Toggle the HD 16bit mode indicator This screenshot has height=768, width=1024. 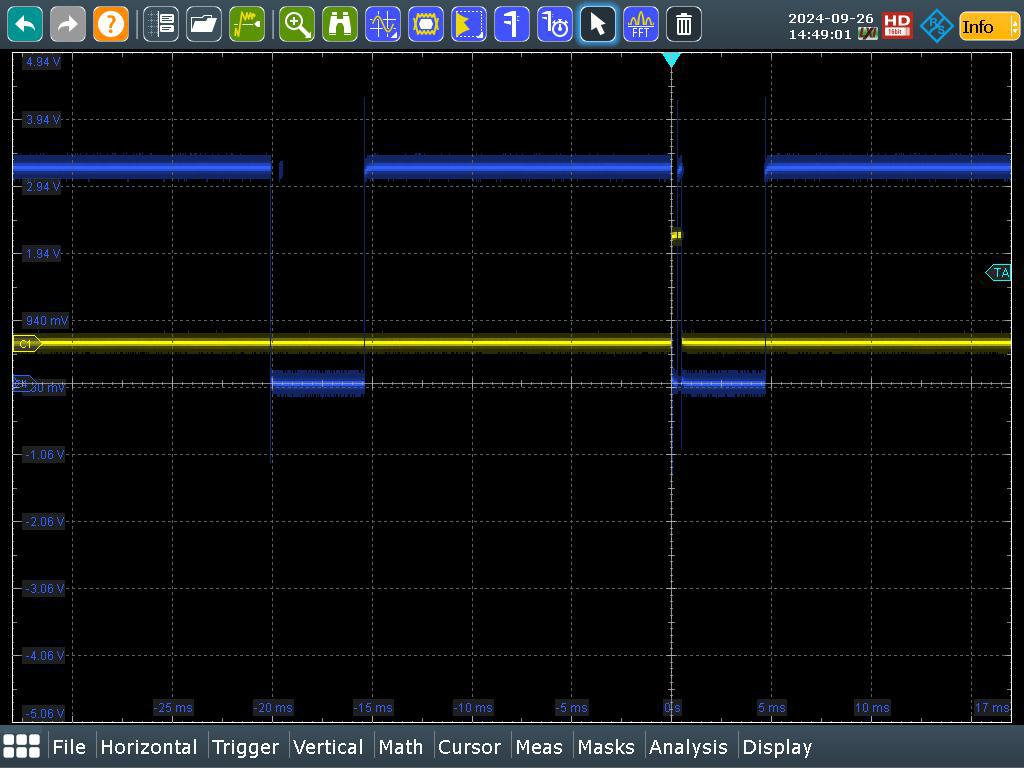click(x=897, y=26)
